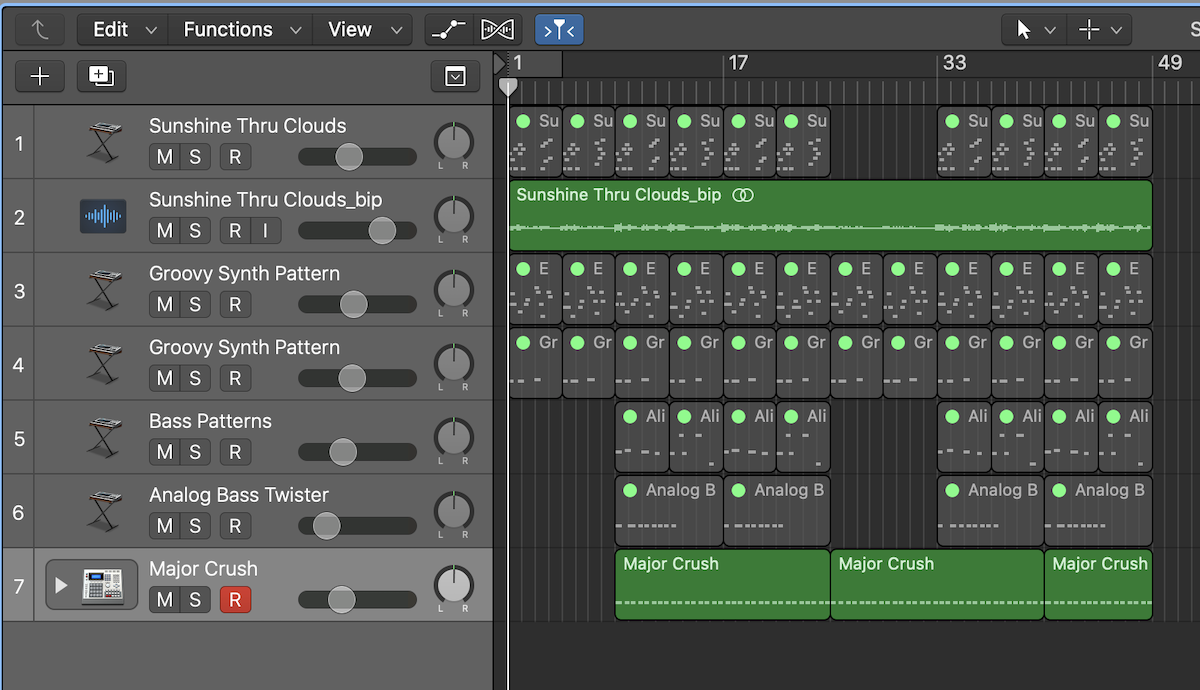
Task: Open the Marquee crosshair tool menu
Action: [1099, 30]
